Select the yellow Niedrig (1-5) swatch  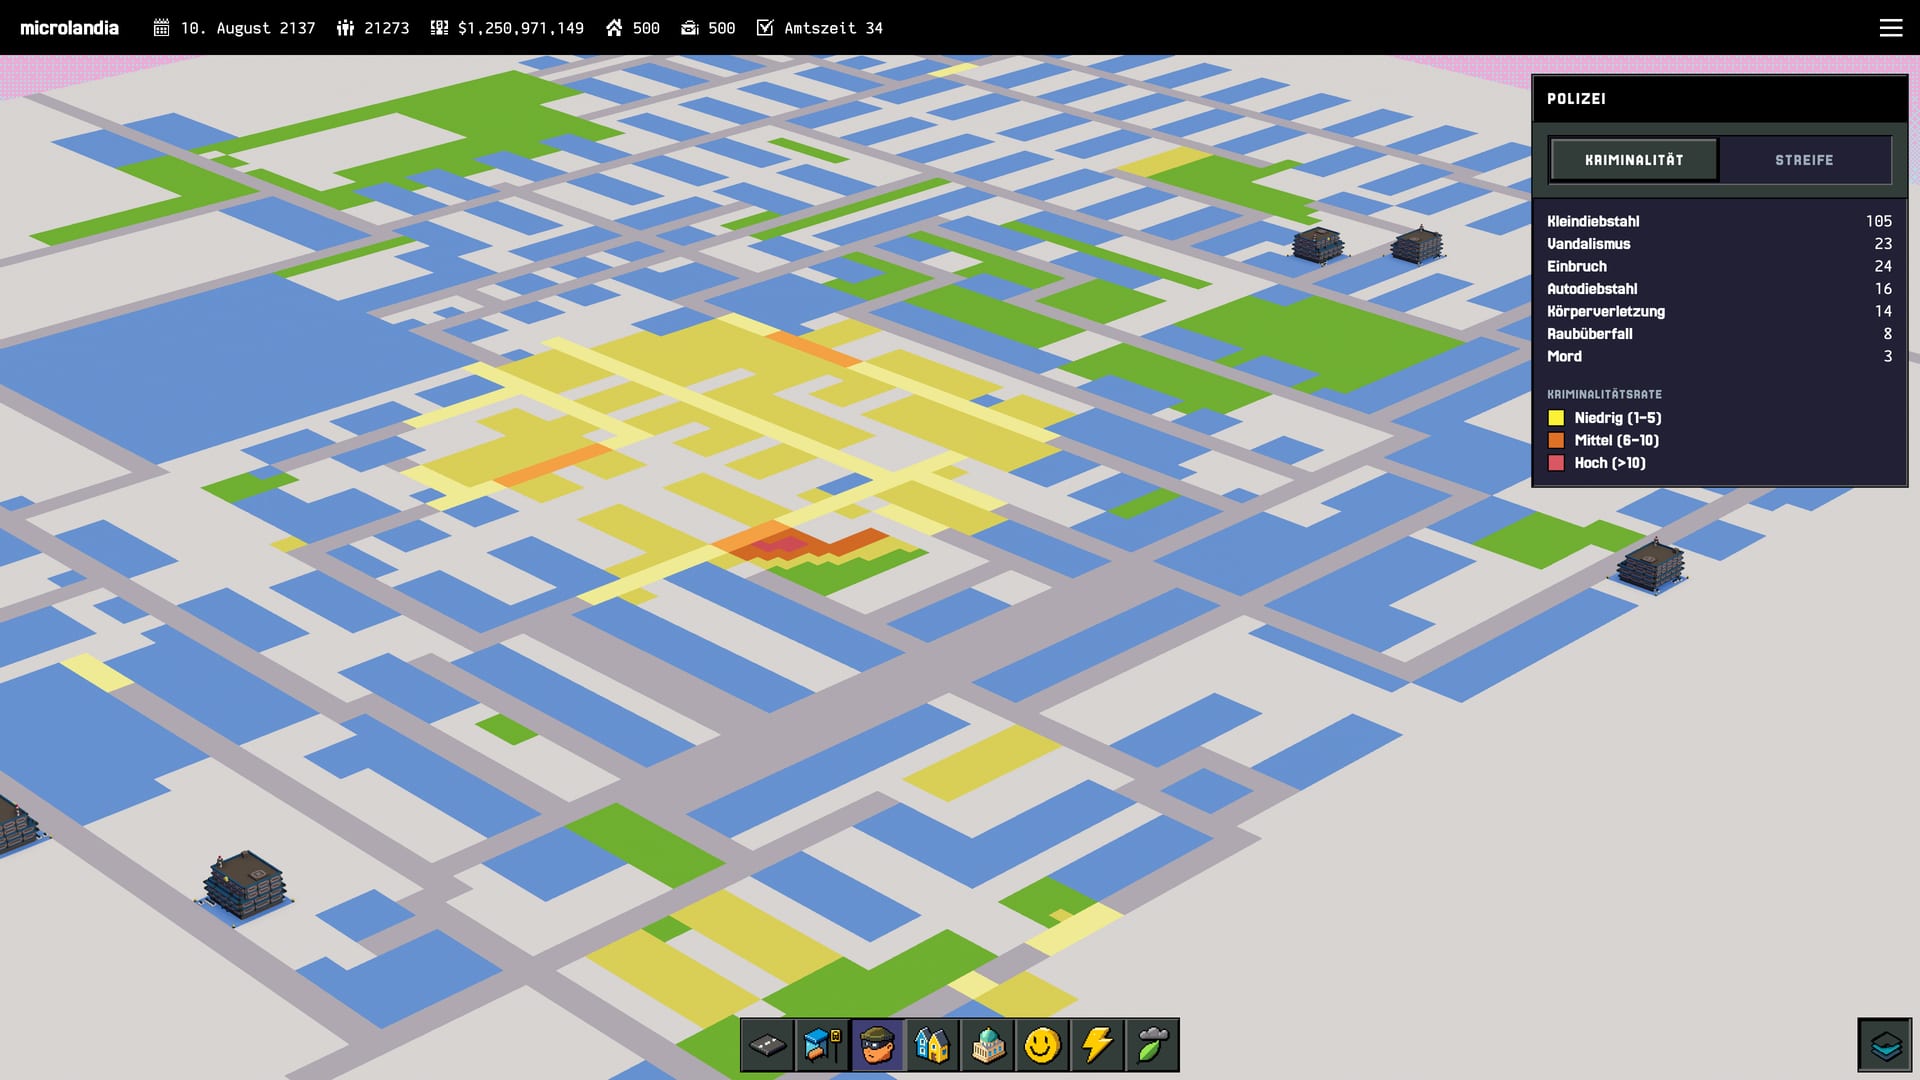point(1556,418)
